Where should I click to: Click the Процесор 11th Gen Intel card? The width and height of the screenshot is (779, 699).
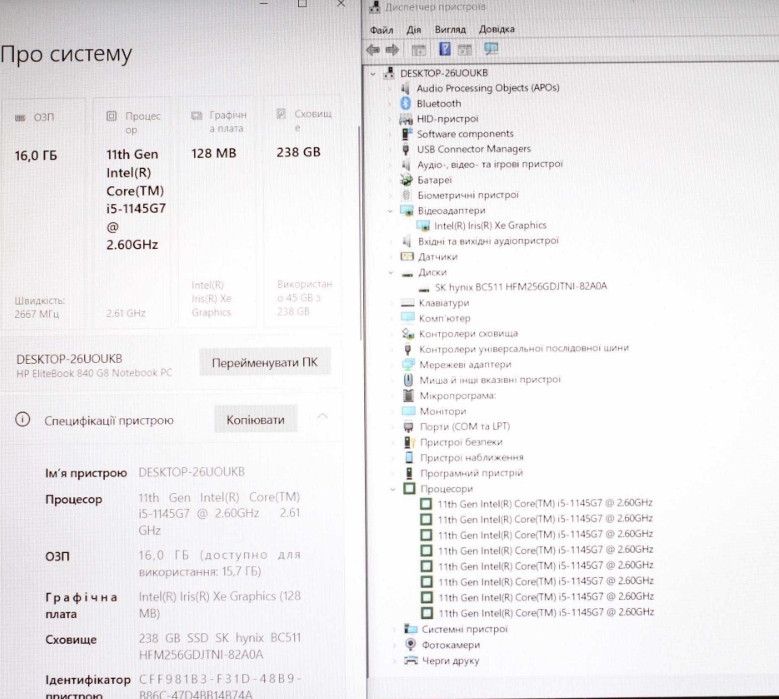tap(132, 214)
